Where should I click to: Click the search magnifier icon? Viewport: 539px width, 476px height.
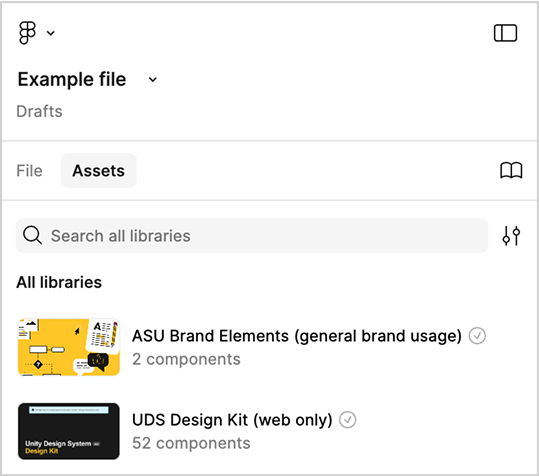click(x=32, y=235)
